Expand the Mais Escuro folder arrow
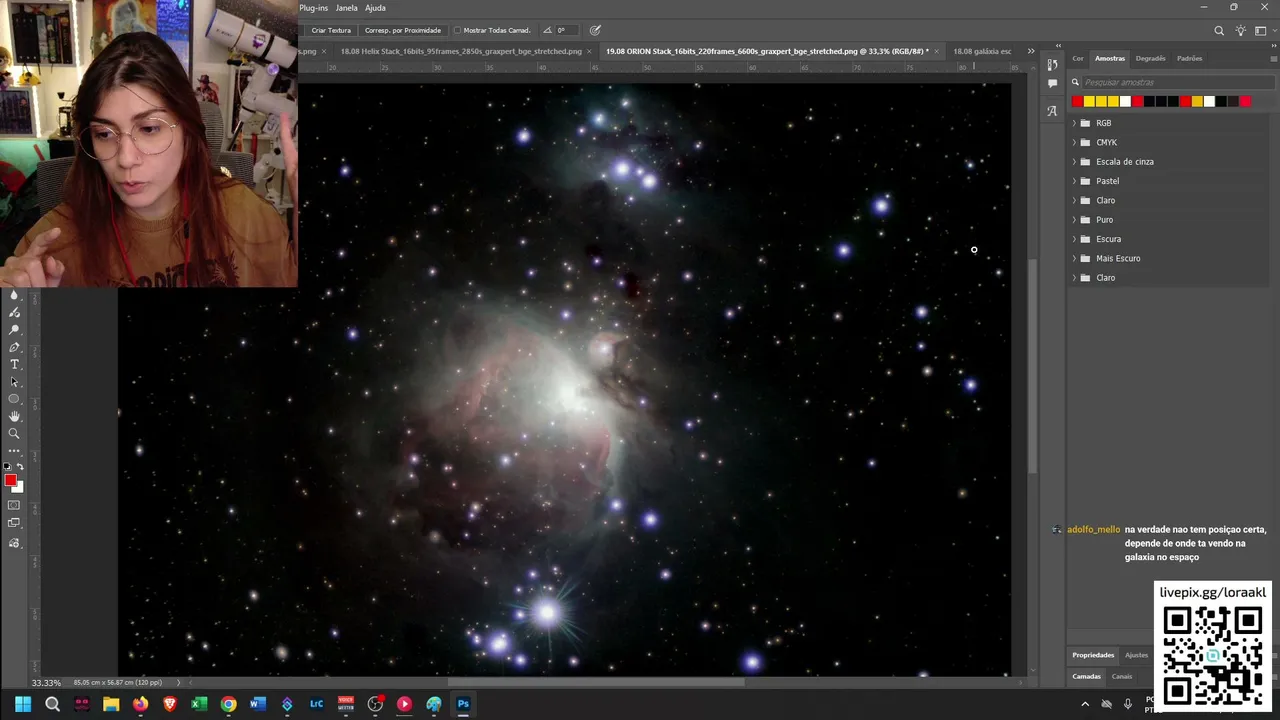 point(1074,258)
